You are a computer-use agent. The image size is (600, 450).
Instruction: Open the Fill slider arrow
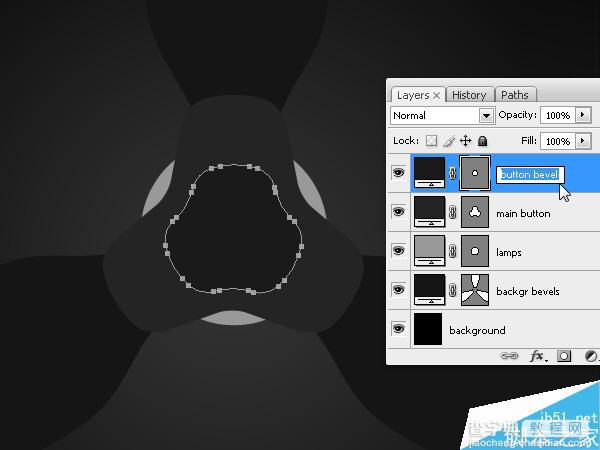coord(583,141)
